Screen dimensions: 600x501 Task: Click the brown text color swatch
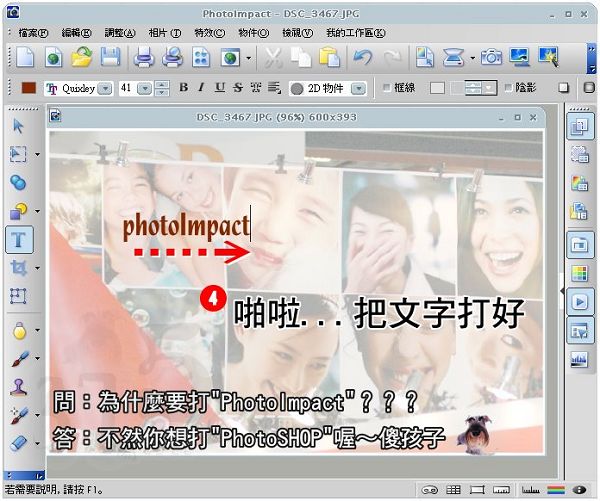(29, 88)
